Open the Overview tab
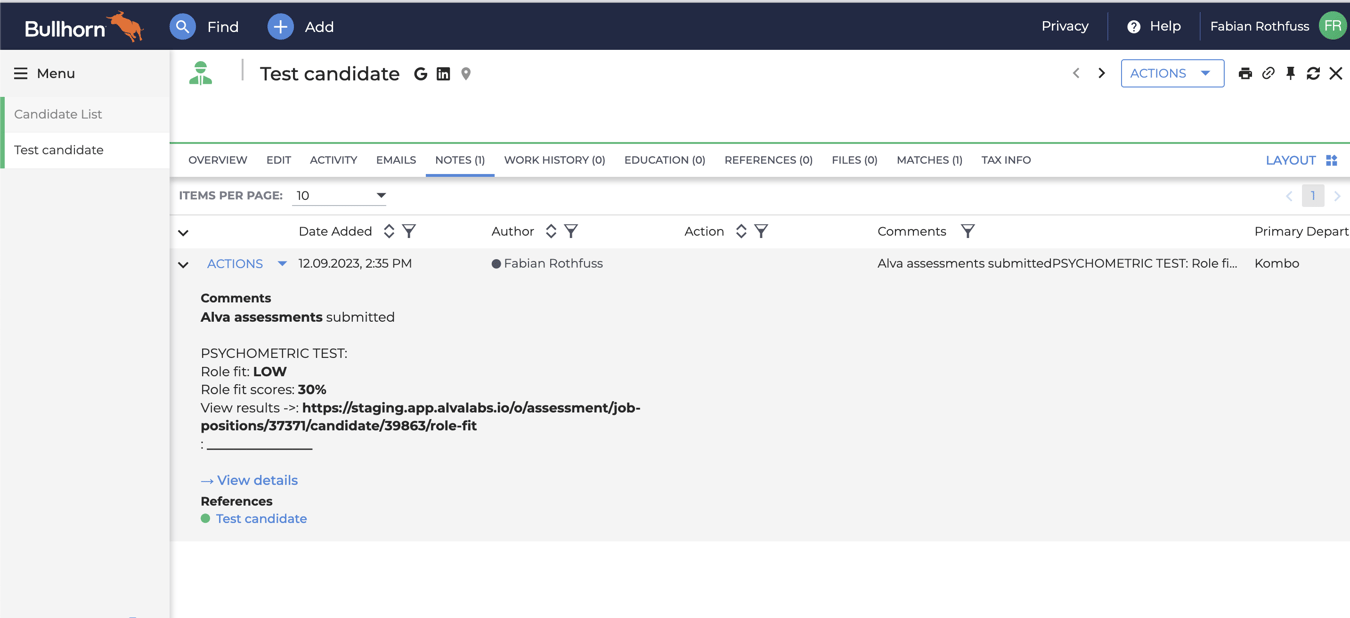This screenshot has height=618, width=1350. coord(217,160)
